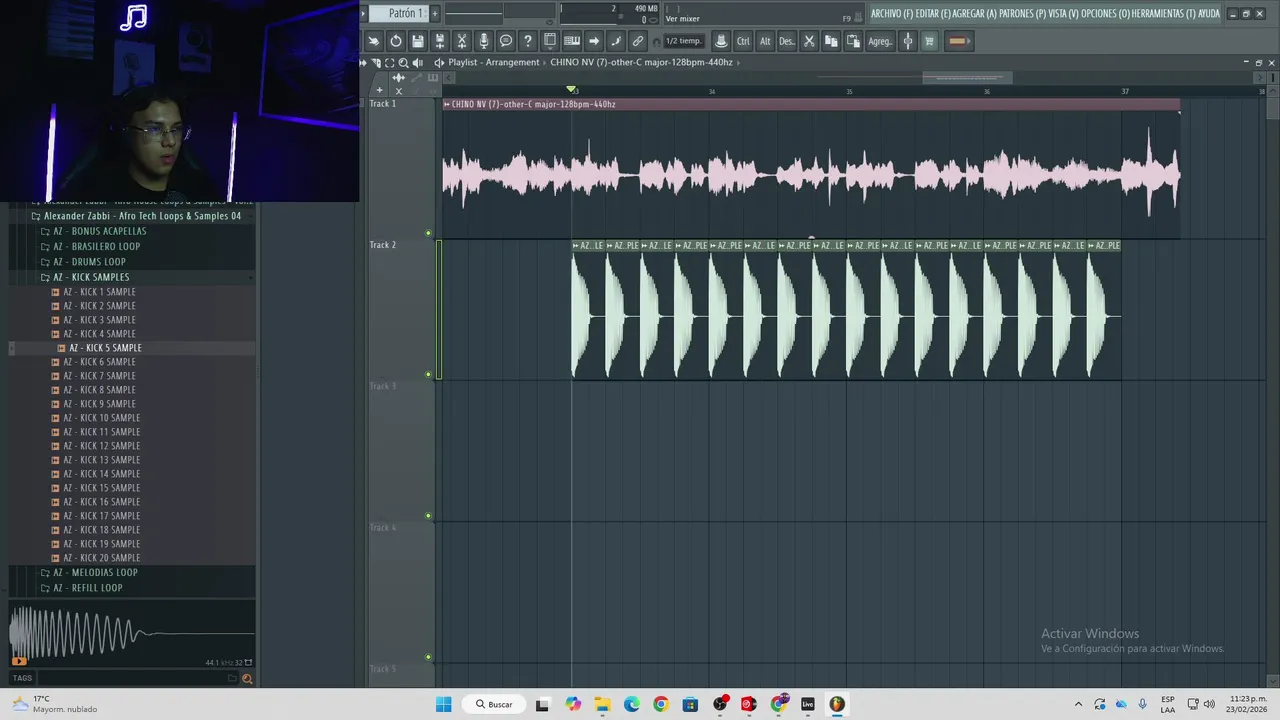Open the FL Studio taskbar icon
1280x720 pixels.
tap(837, 704)
